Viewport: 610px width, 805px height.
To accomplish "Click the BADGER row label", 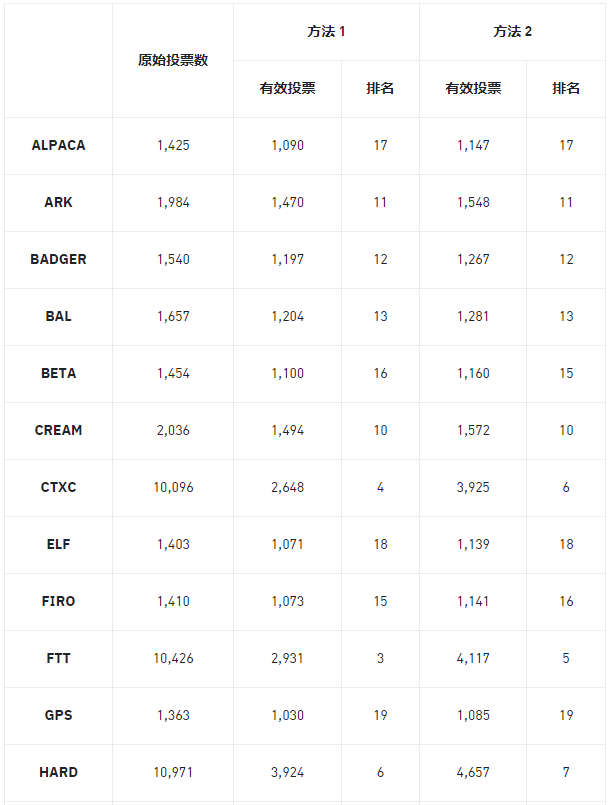I will click(x=58, y=259).
